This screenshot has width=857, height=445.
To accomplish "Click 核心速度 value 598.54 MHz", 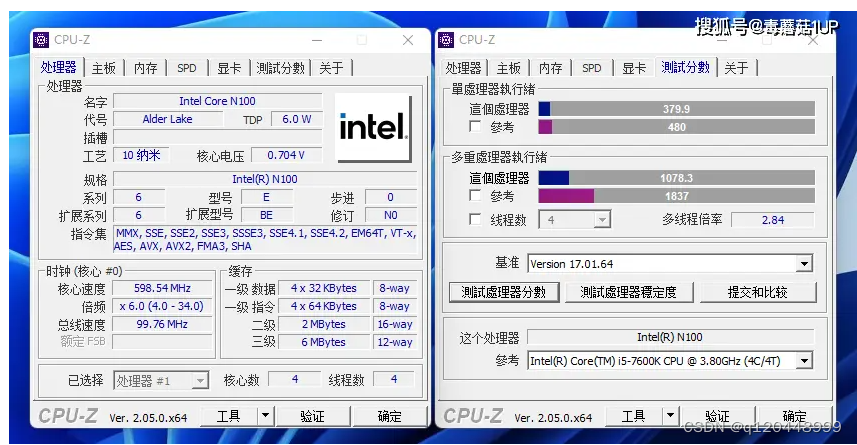I will pos(162,288).
